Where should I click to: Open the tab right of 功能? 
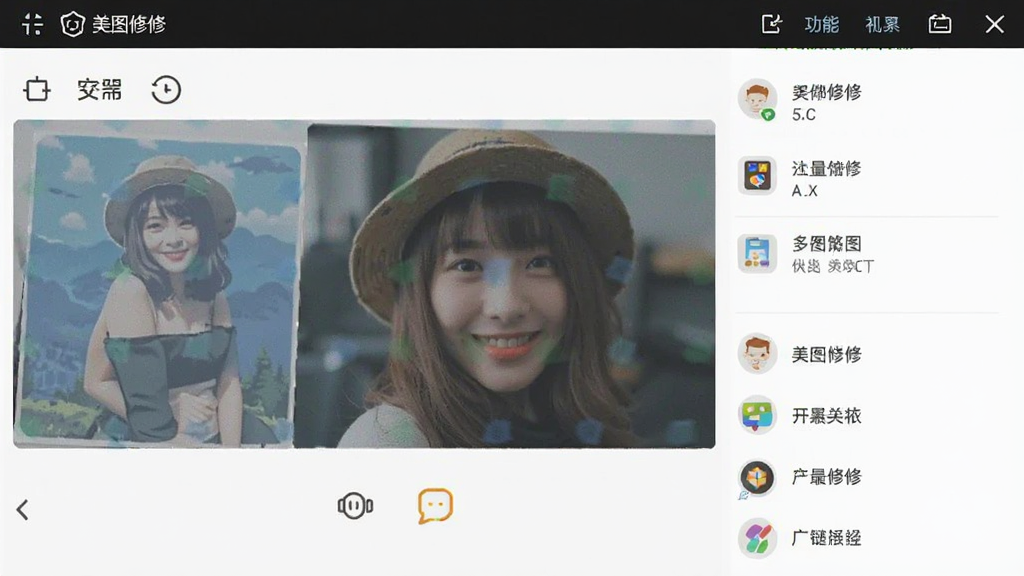tap(882, 24)
